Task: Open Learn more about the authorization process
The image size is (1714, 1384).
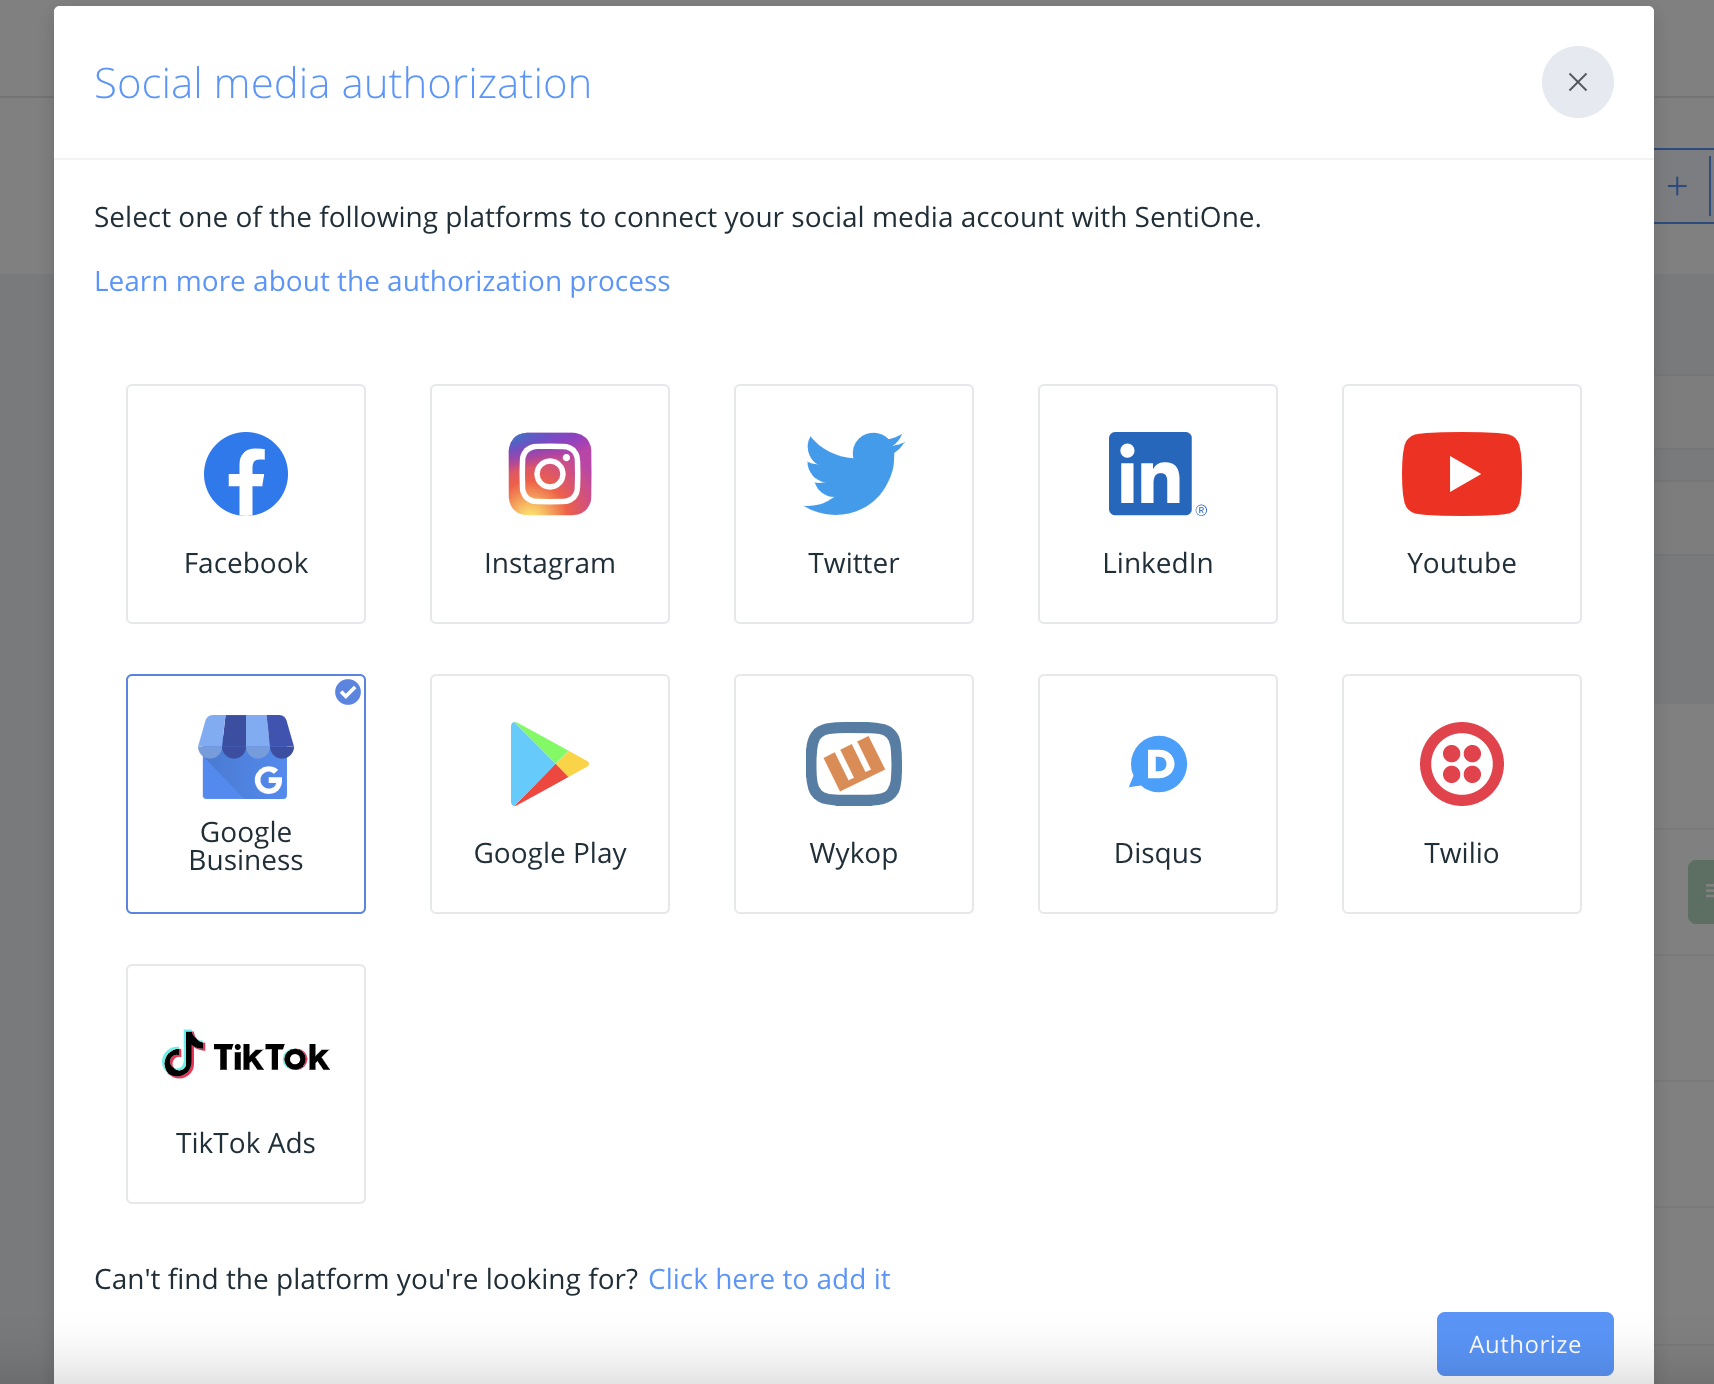Action: [382, 281]
